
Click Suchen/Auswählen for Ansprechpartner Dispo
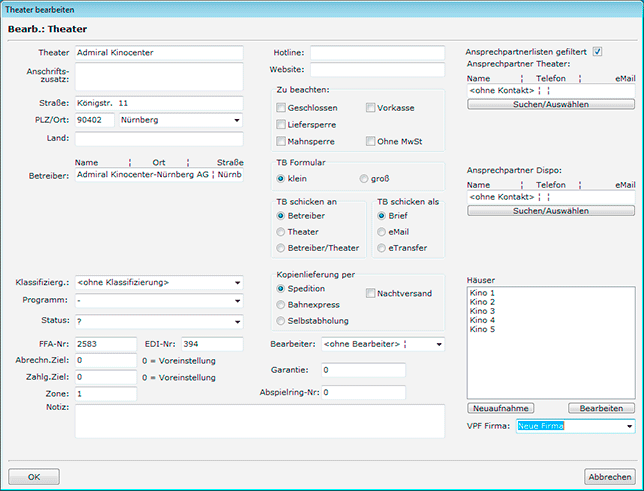click(550, 211)
